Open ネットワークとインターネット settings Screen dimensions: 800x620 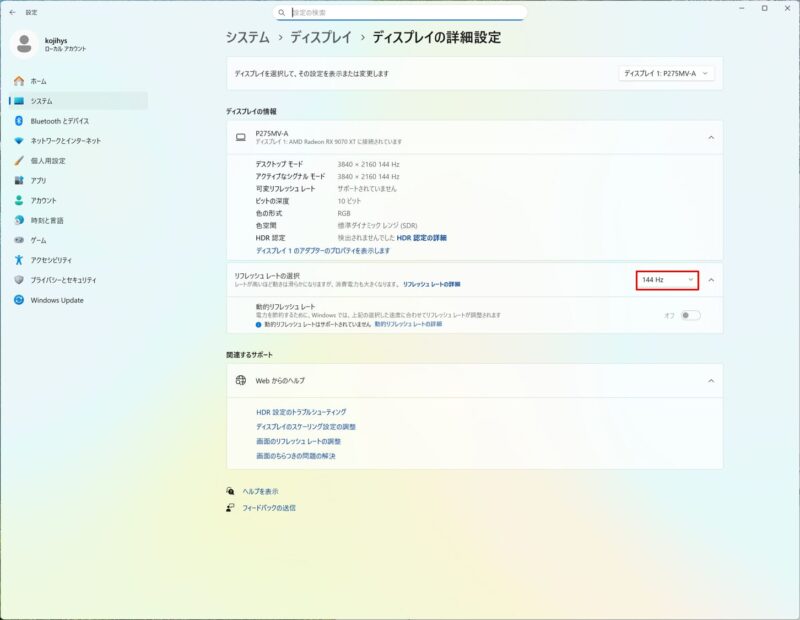[x=79, y=141]
